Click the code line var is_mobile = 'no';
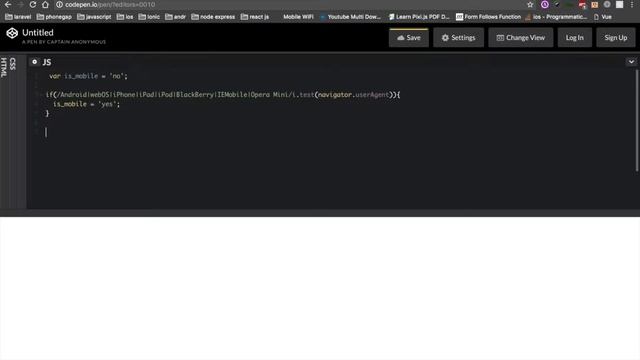 [88, 76]
